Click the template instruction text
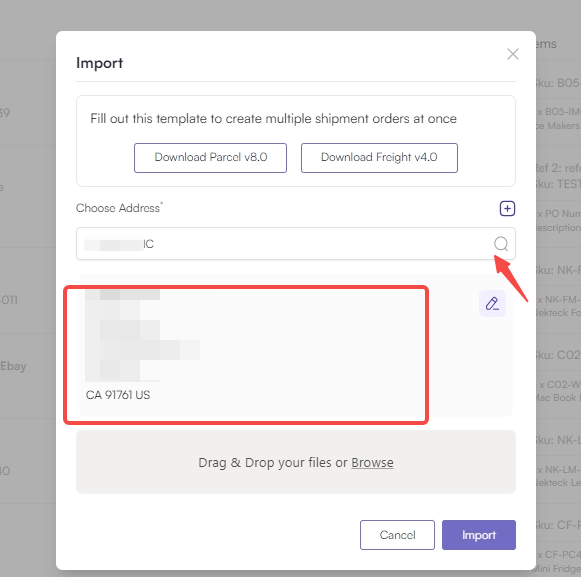 click(x=273, y=119)
